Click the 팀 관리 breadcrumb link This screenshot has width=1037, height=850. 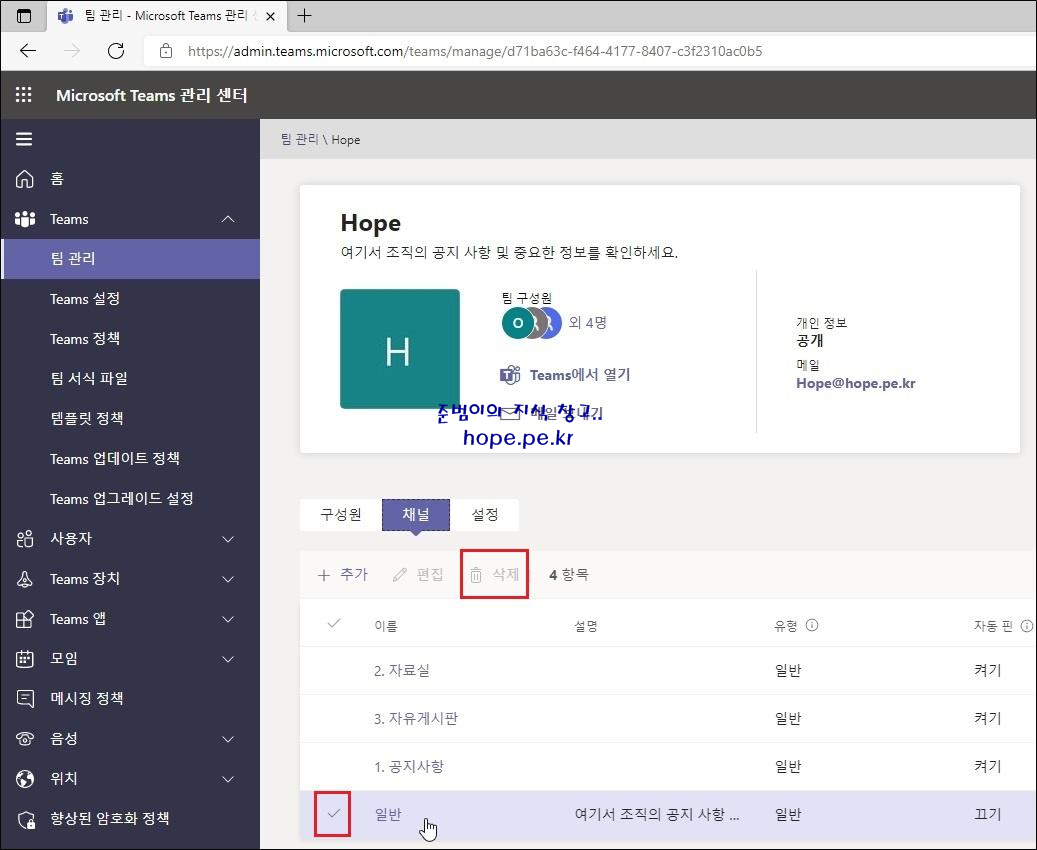[x=300, y=140]
